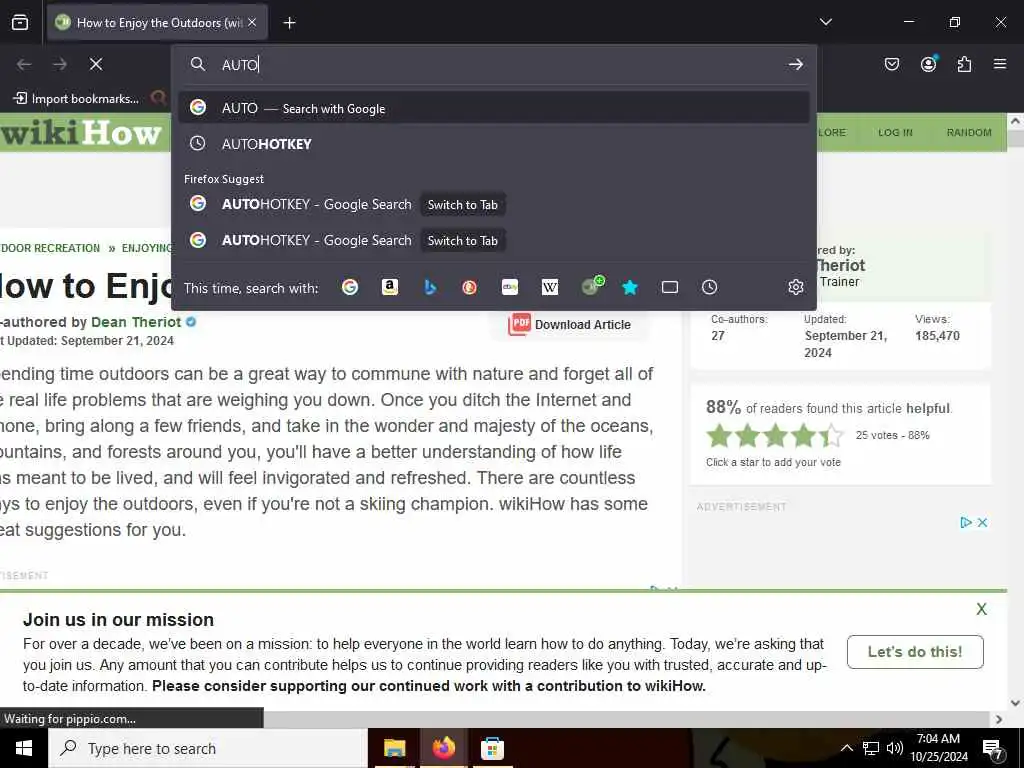
Task: Go back with the back arrow
Action: coord(24,64)
